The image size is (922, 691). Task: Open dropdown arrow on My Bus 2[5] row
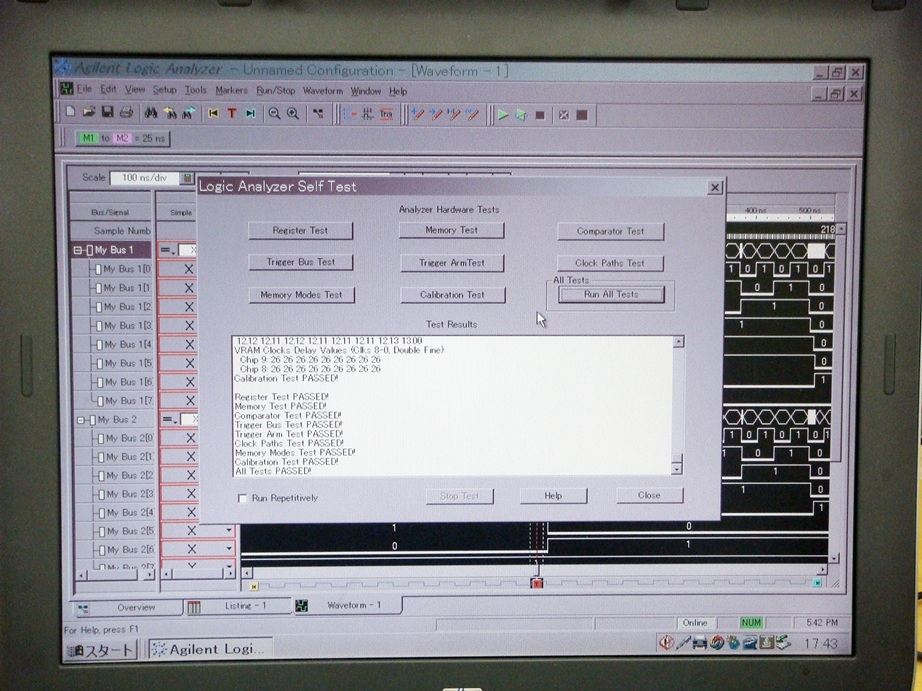point(229,530)
